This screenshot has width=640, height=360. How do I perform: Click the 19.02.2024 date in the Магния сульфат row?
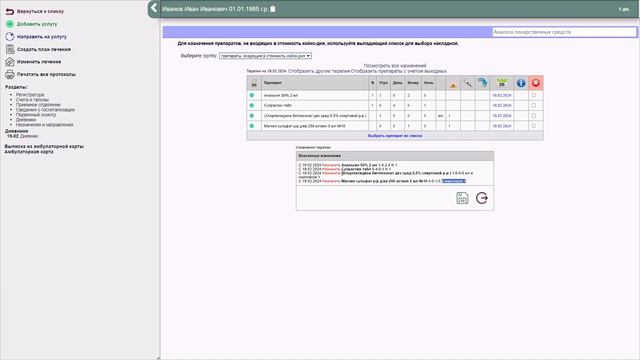point(502,126)
